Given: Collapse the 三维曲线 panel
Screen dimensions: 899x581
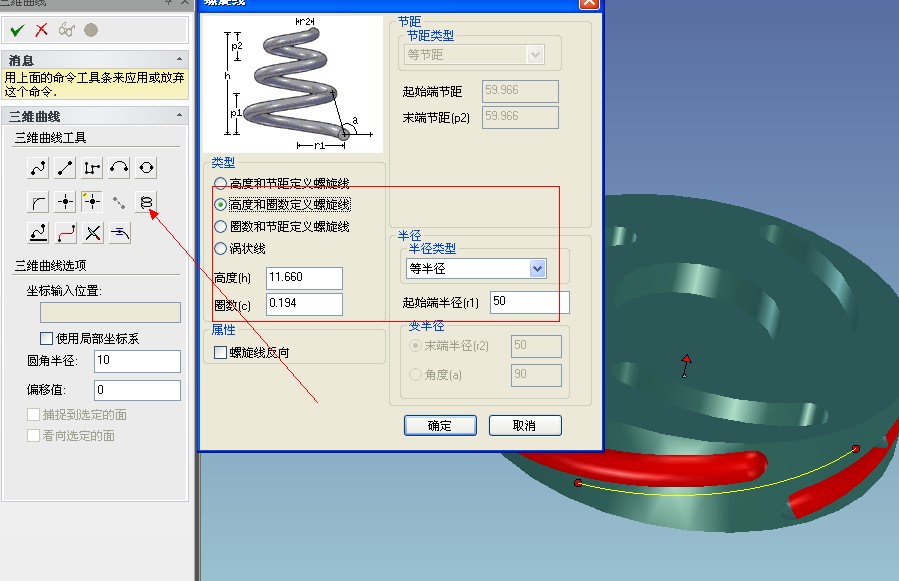Looking at the screenshot, I should (x=179, y=116).
